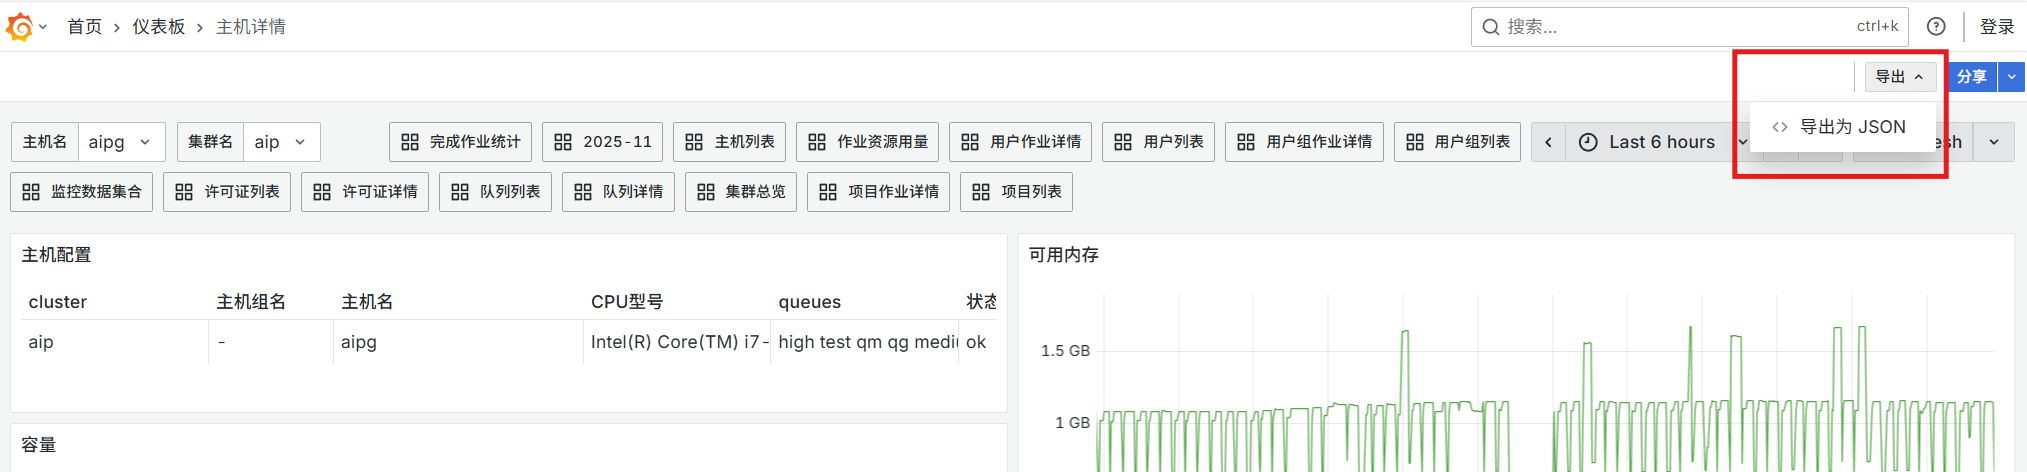
Task: Open the share options dropdown arrow
Action: 2011,77
